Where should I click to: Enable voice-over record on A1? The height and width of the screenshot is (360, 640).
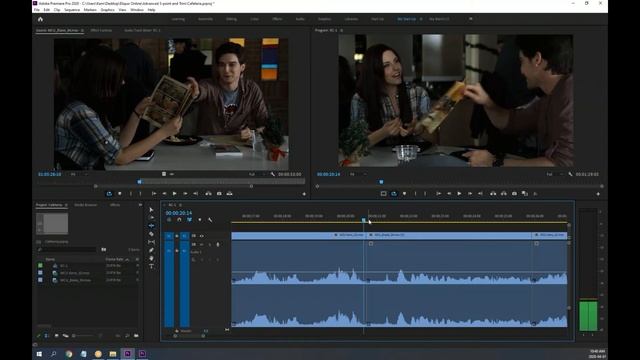tap(218, 244)
